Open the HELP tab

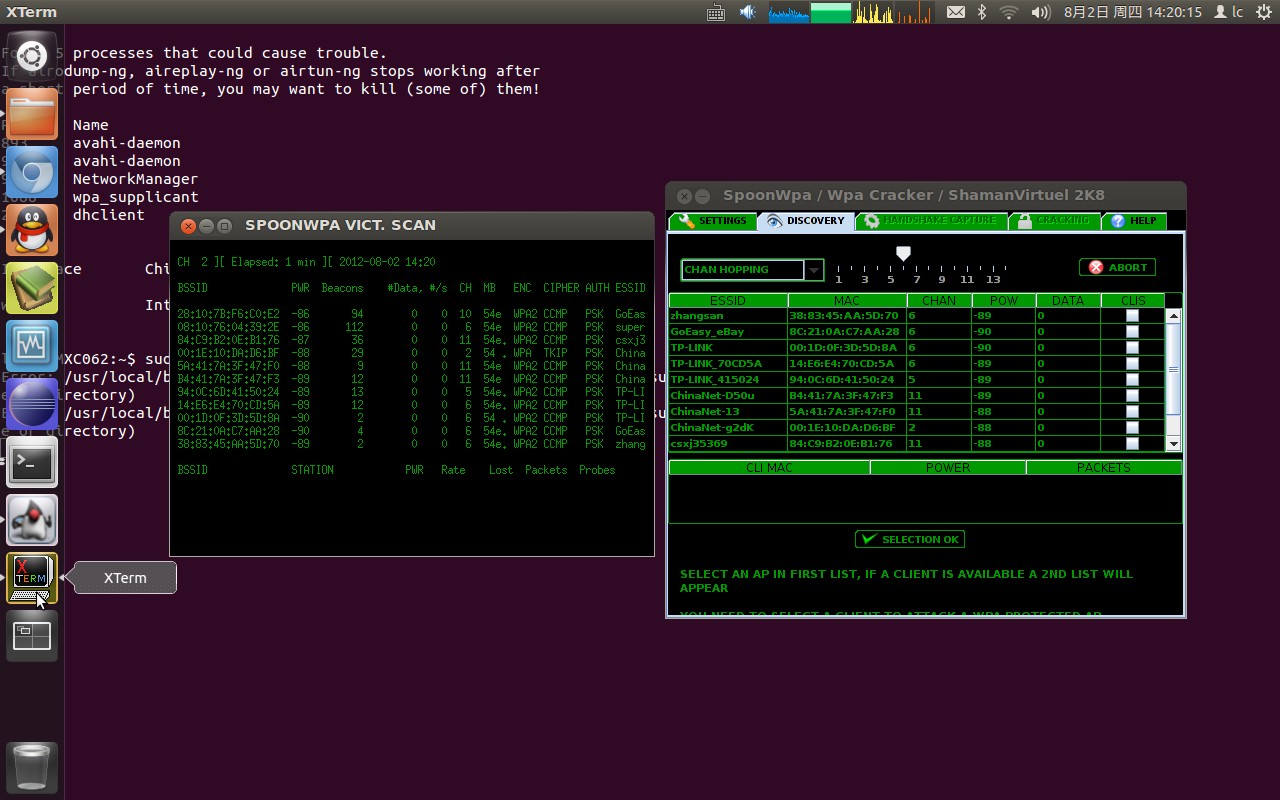point(1134,221)
